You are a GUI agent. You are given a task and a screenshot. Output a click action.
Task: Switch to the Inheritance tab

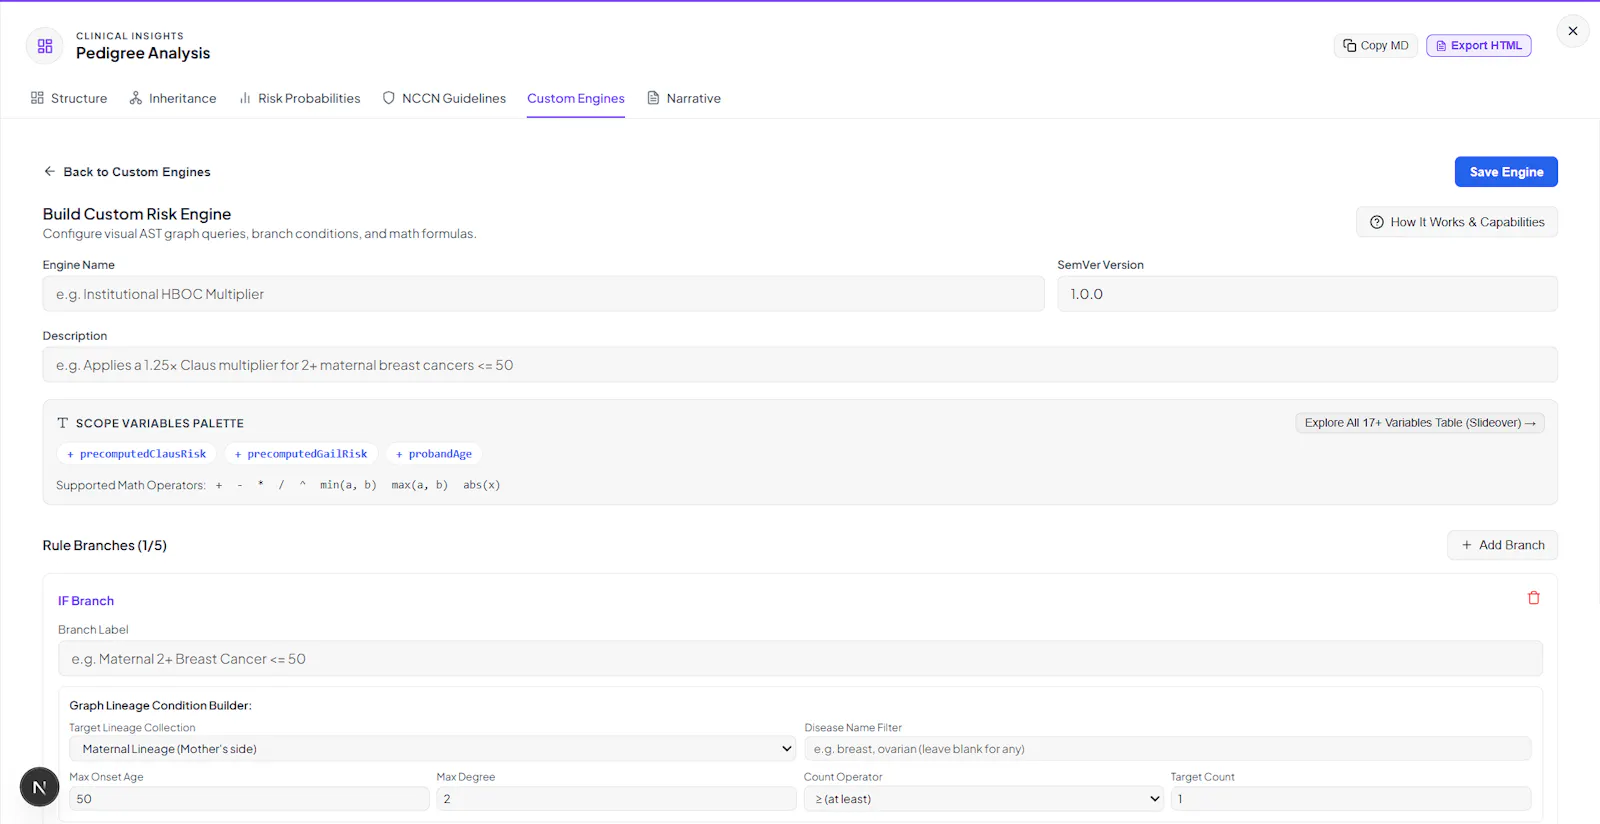[x=173, y=98]
